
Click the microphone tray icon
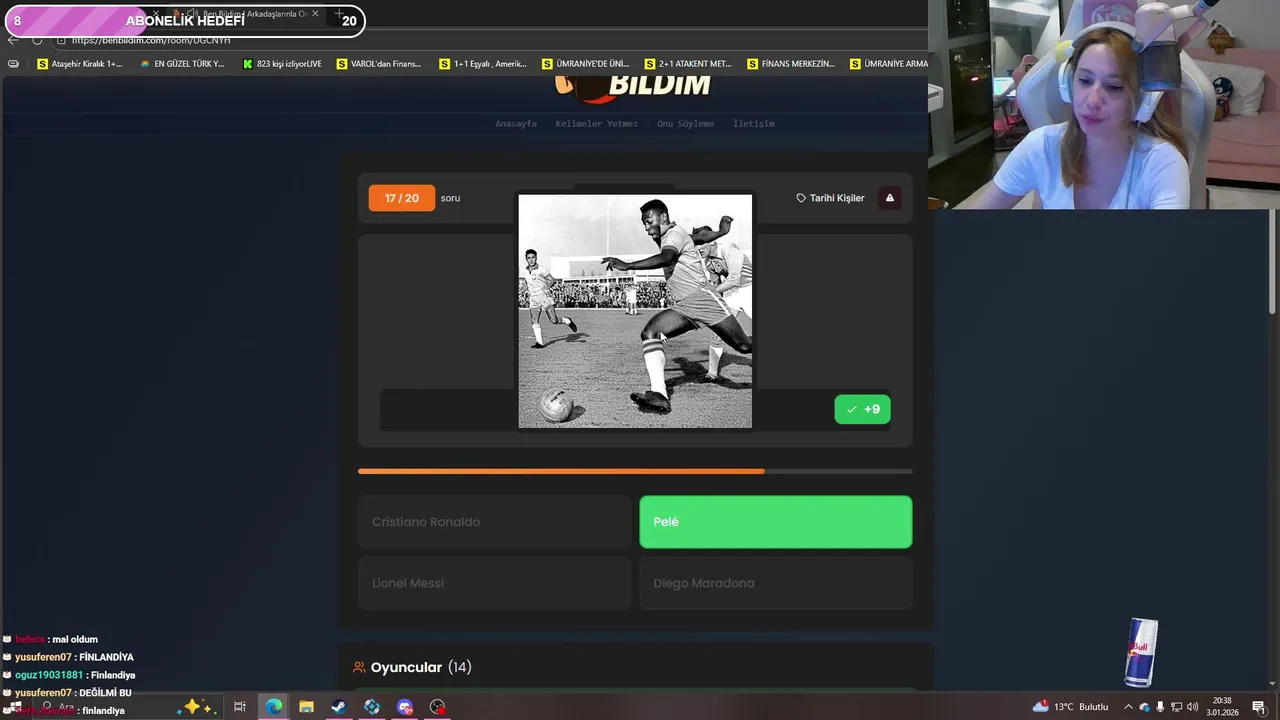[x=1160, y=707]
